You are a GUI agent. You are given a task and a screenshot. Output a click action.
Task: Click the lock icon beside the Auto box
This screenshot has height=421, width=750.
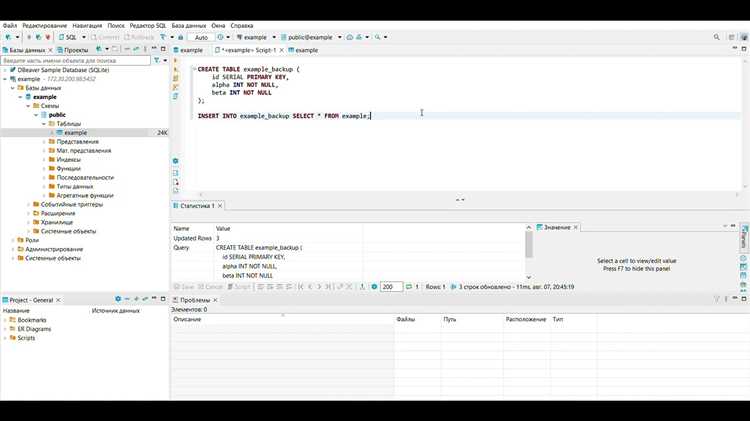click(181, 37)
